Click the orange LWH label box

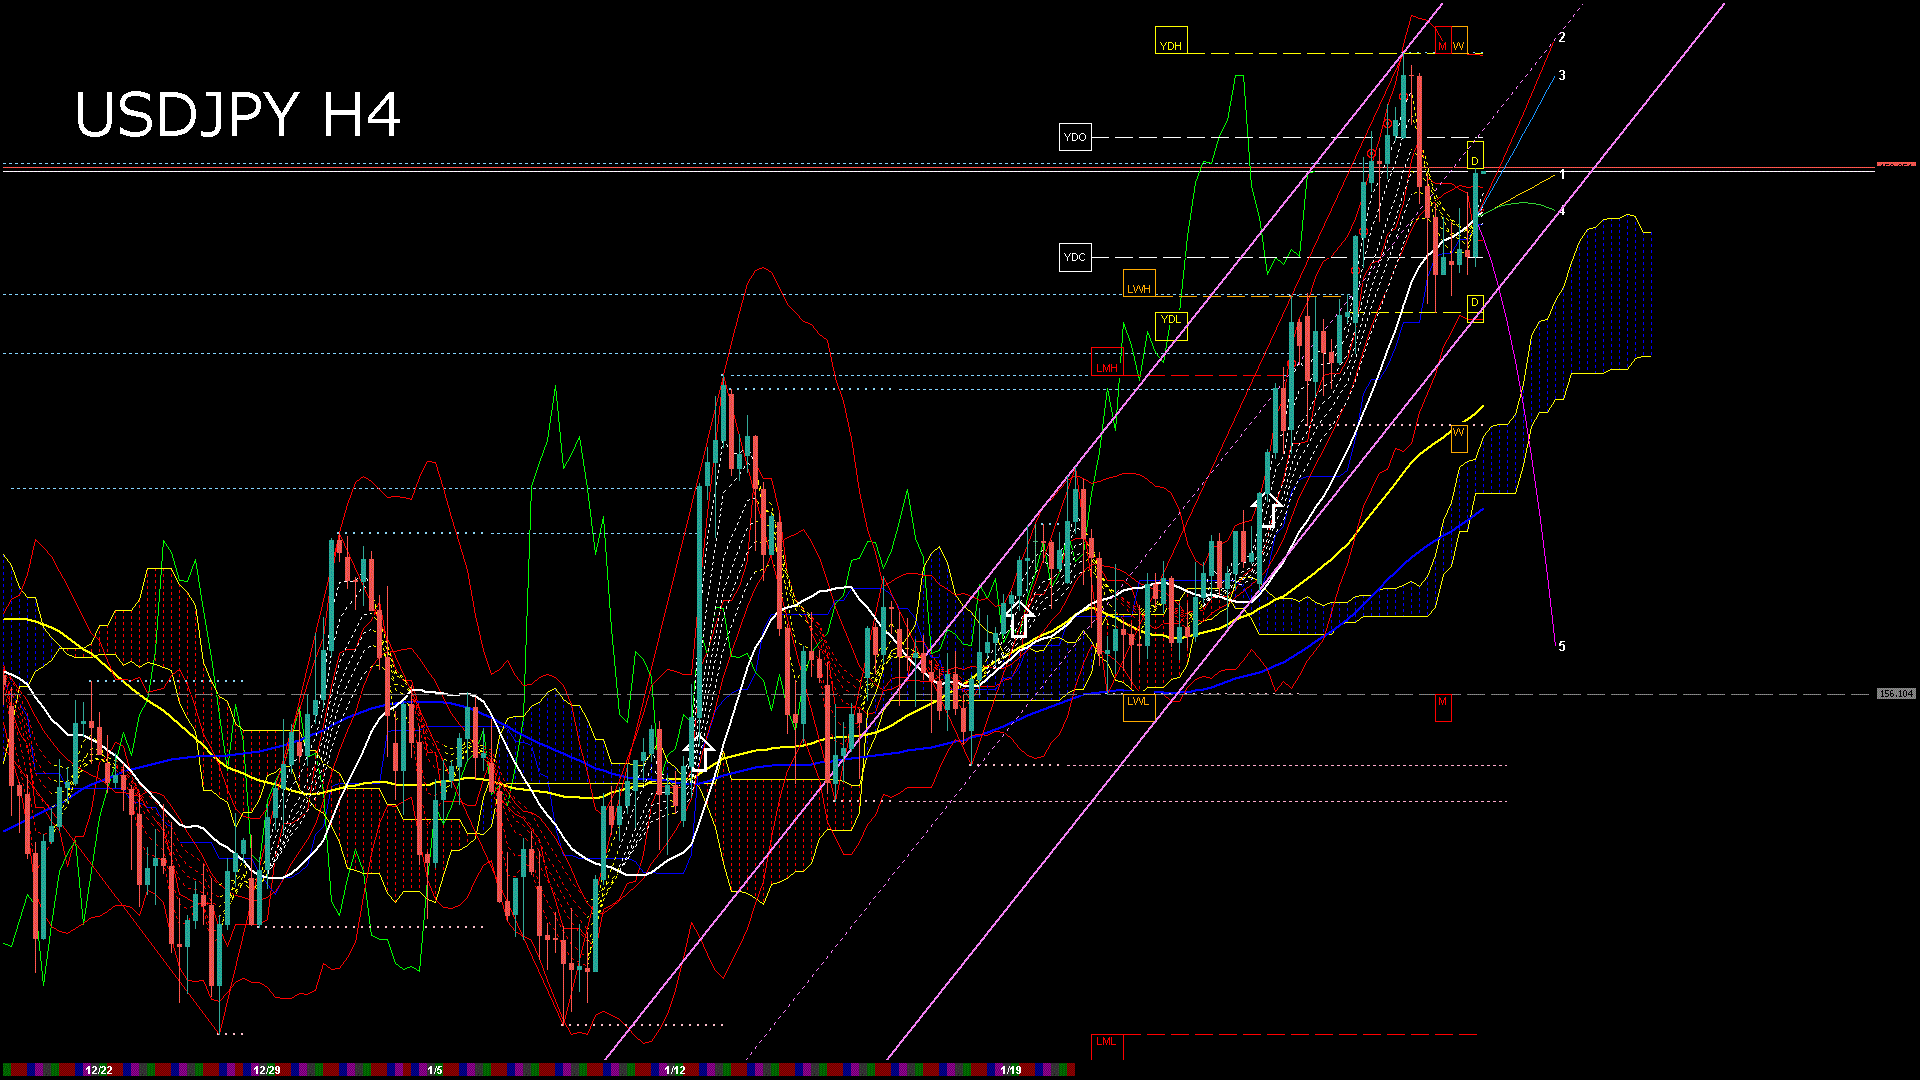tap(1139, 284)
